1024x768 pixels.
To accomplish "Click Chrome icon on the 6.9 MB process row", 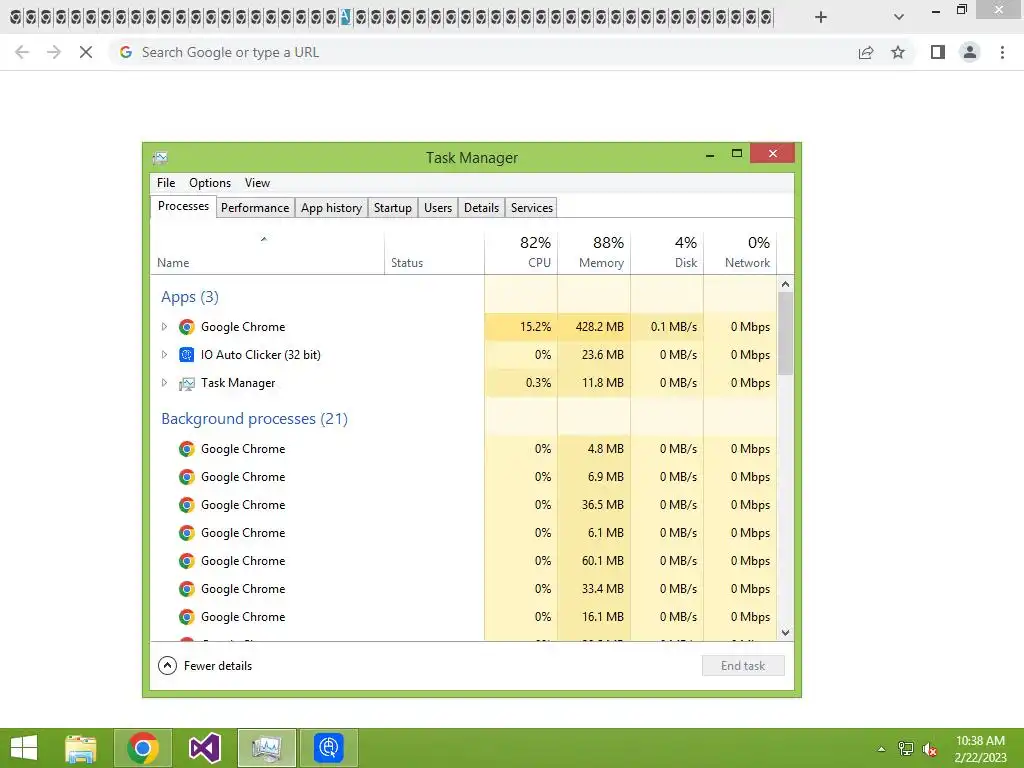I will coord(187,477).
